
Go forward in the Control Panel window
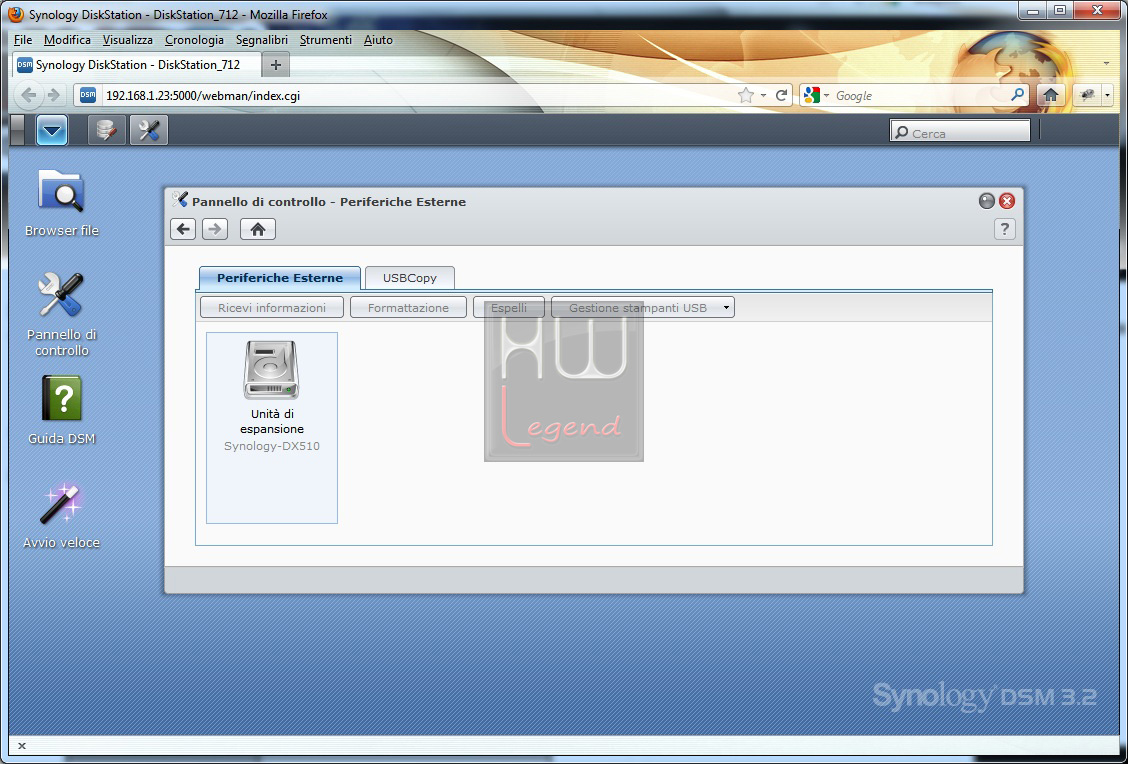click(215, 229)
